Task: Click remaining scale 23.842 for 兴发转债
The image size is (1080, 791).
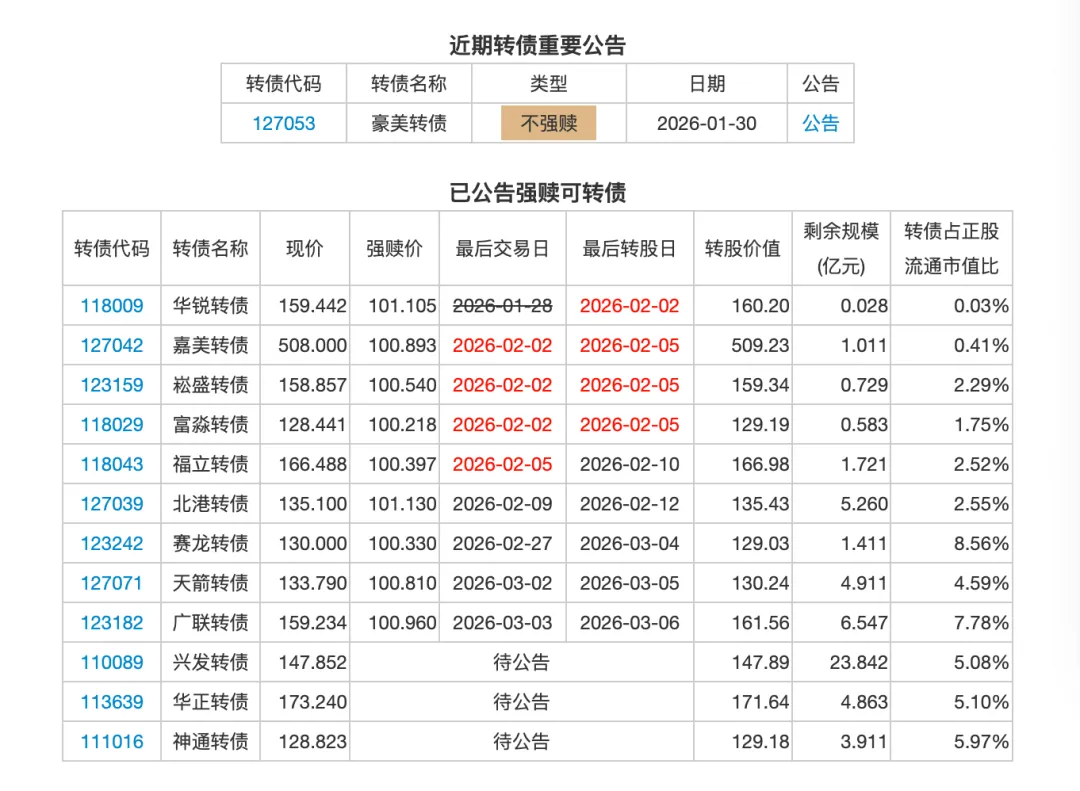Action: tap(858, 662)
